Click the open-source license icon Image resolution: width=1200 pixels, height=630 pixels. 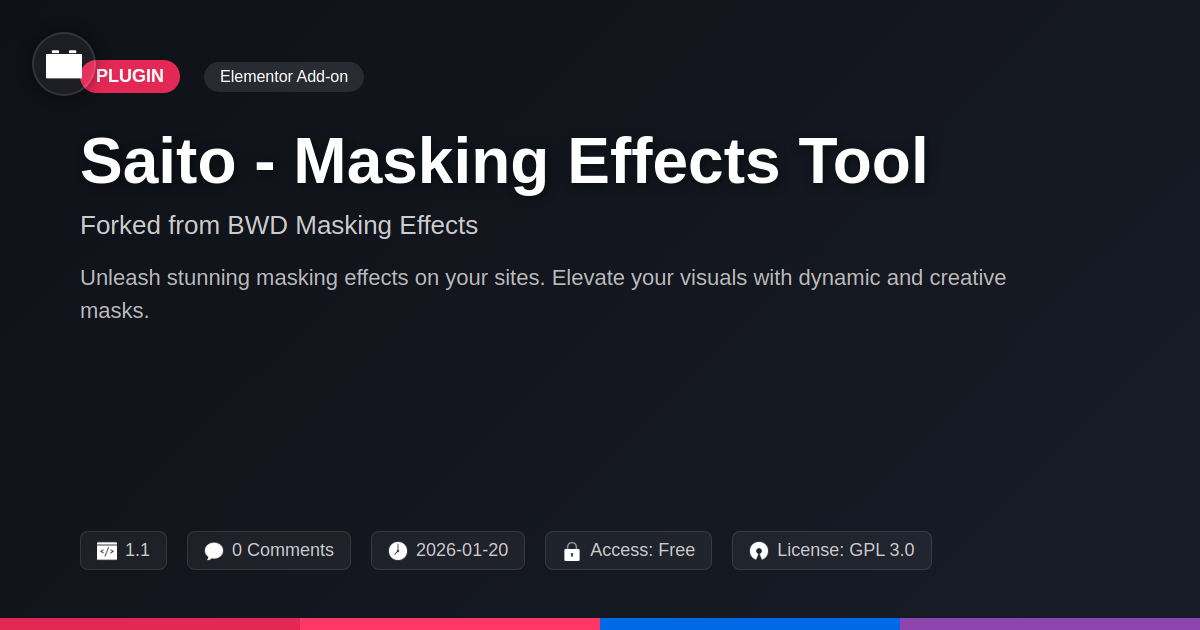(759, 551)
